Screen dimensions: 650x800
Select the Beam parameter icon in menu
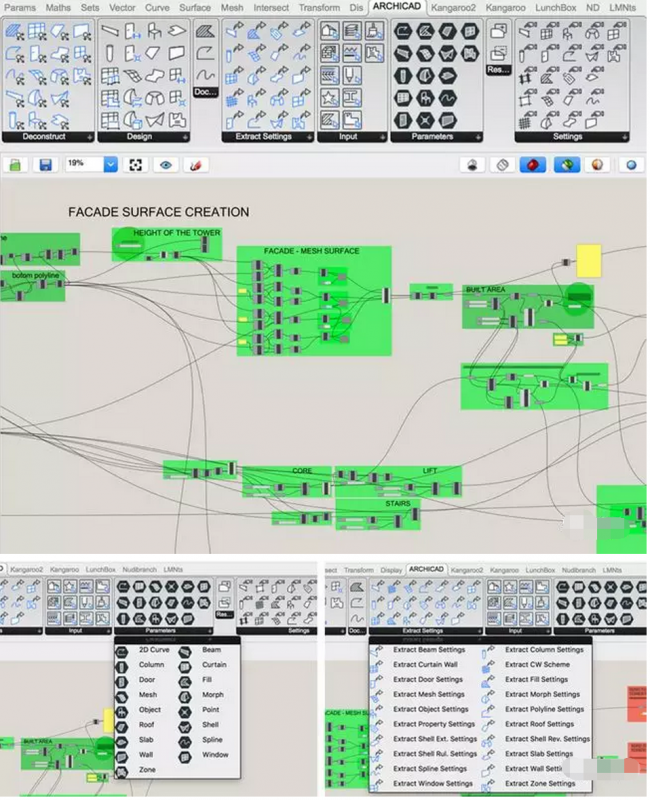coord(183,650)
